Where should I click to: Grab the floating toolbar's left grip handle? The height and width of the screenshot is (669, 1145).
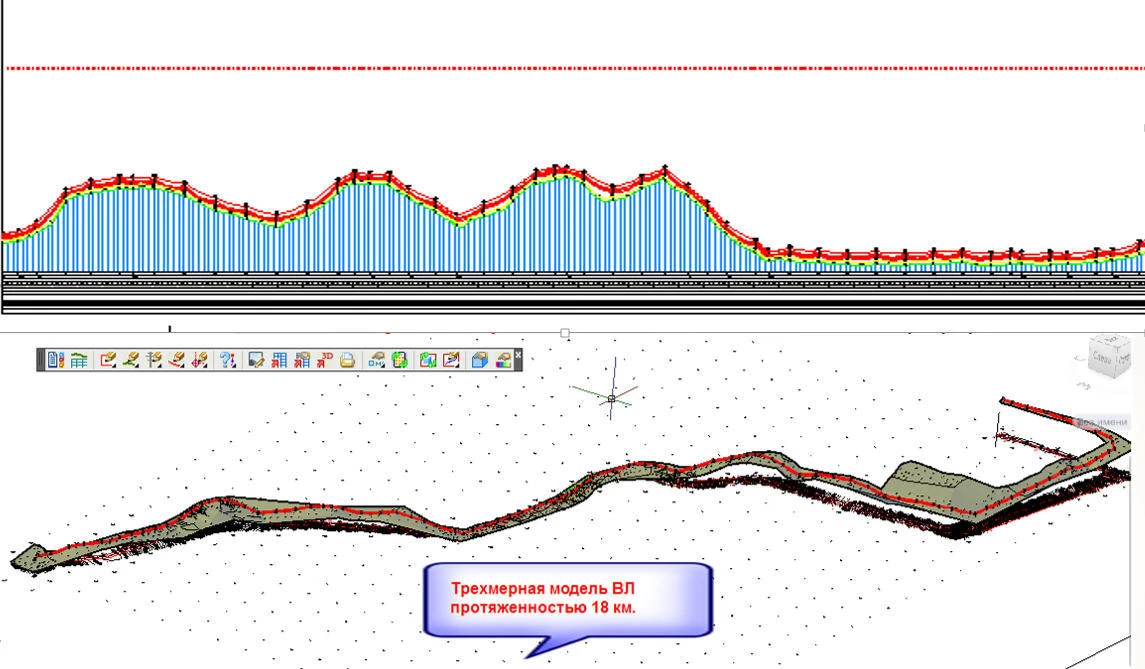pos(41,360)
